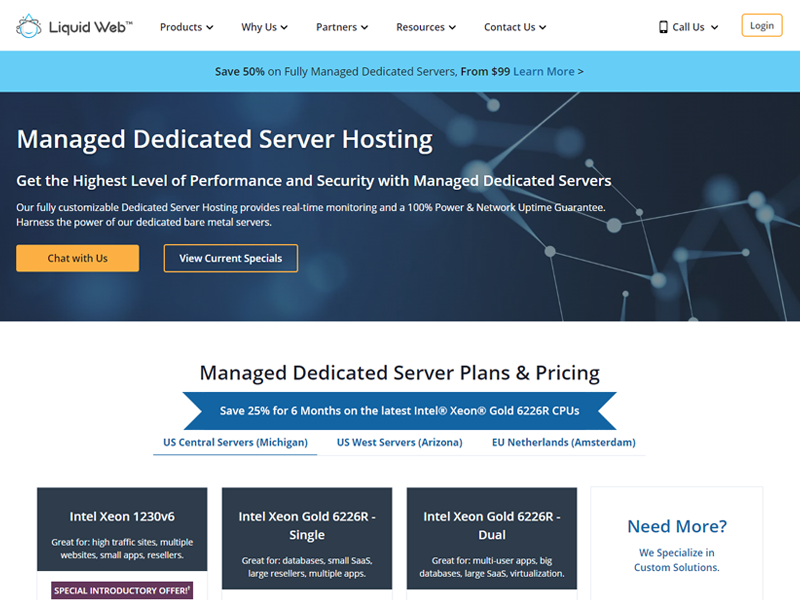The width and height of the screenshot is (800, 600).
Task: Click the Managed Dedicated Server Plans & Pricing heading
Action: [x=399, y=373]
